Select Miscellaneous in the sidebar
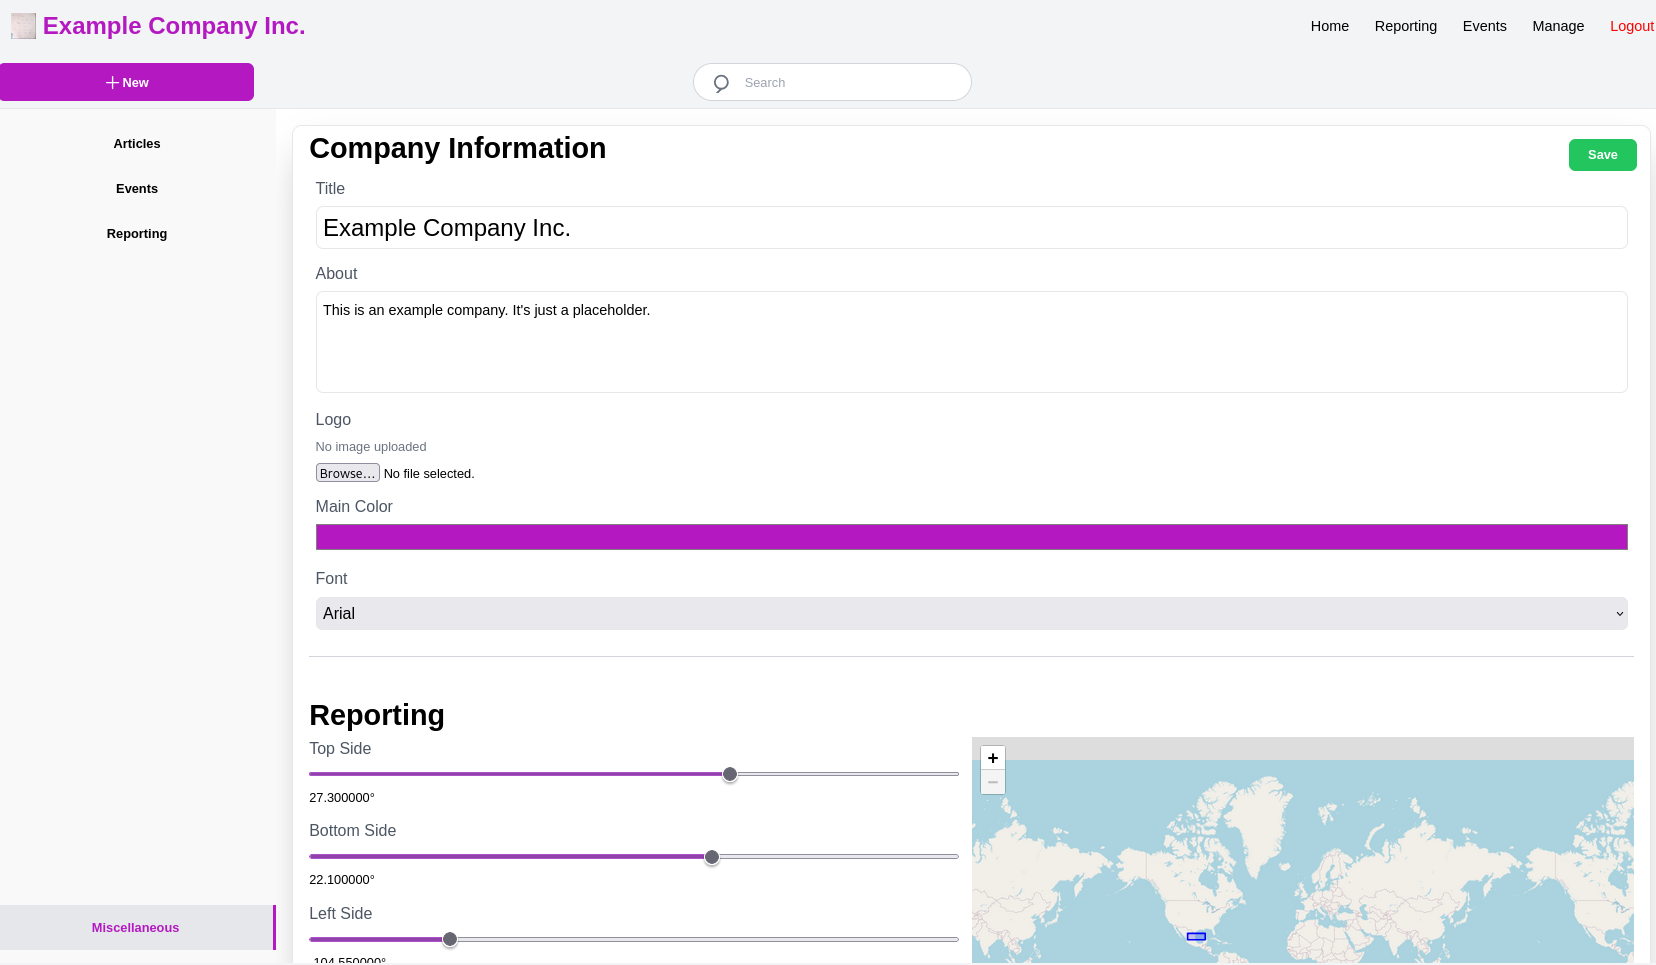The image size is (1656, 965). (136, 928)
